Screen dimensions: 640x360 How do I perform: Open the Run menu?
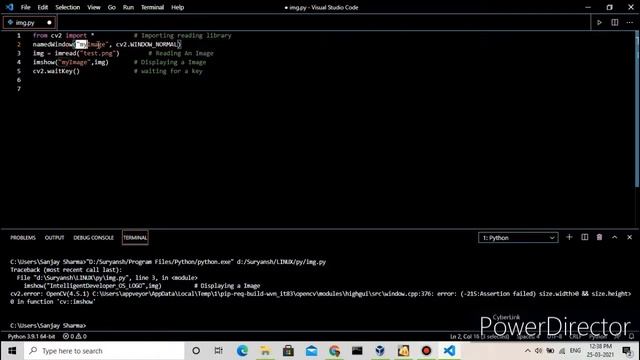click(128, 7)
